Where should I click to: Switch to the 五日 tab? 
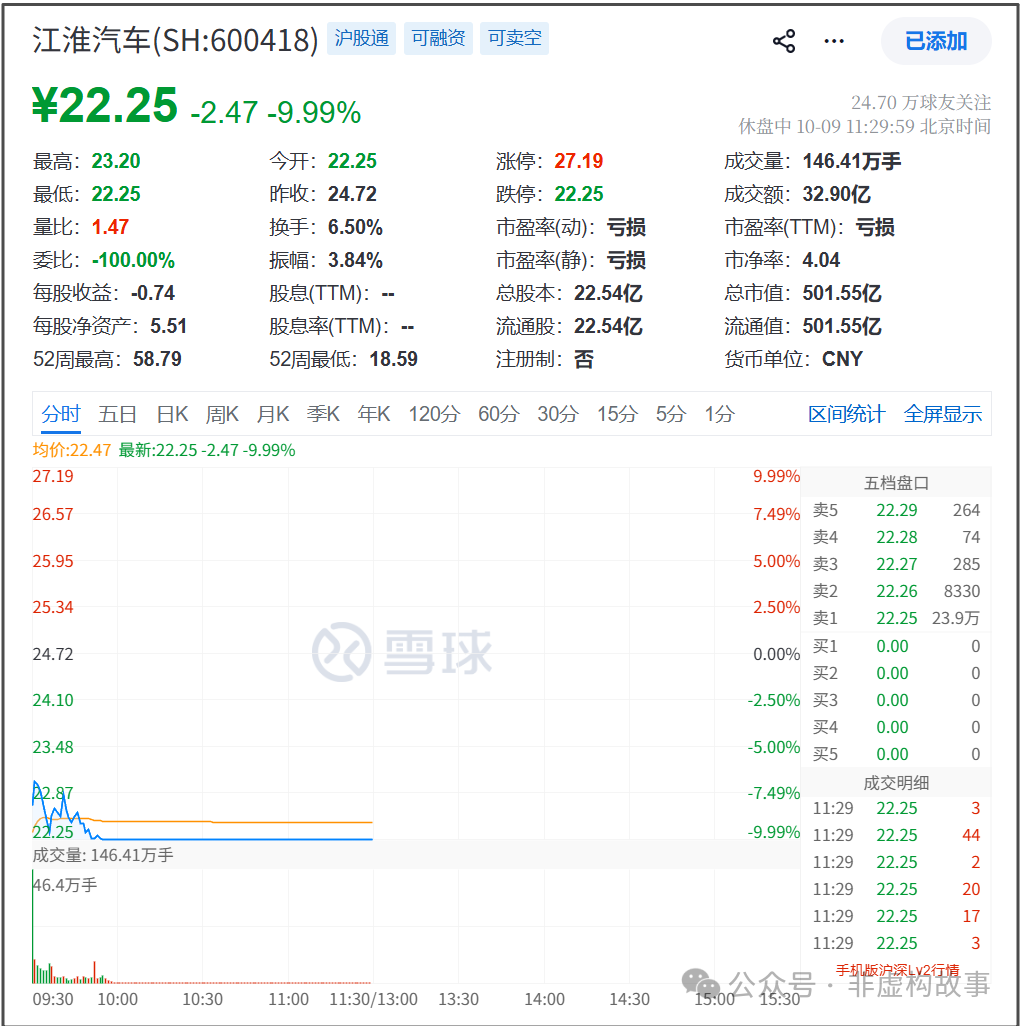[x=117, y=414]
